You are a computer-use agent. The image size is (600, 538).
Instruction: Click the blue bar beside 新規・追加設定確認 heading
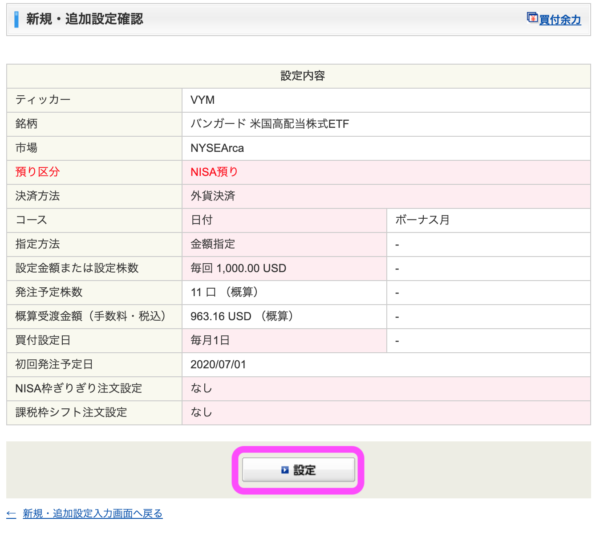(x=16, y=20)
